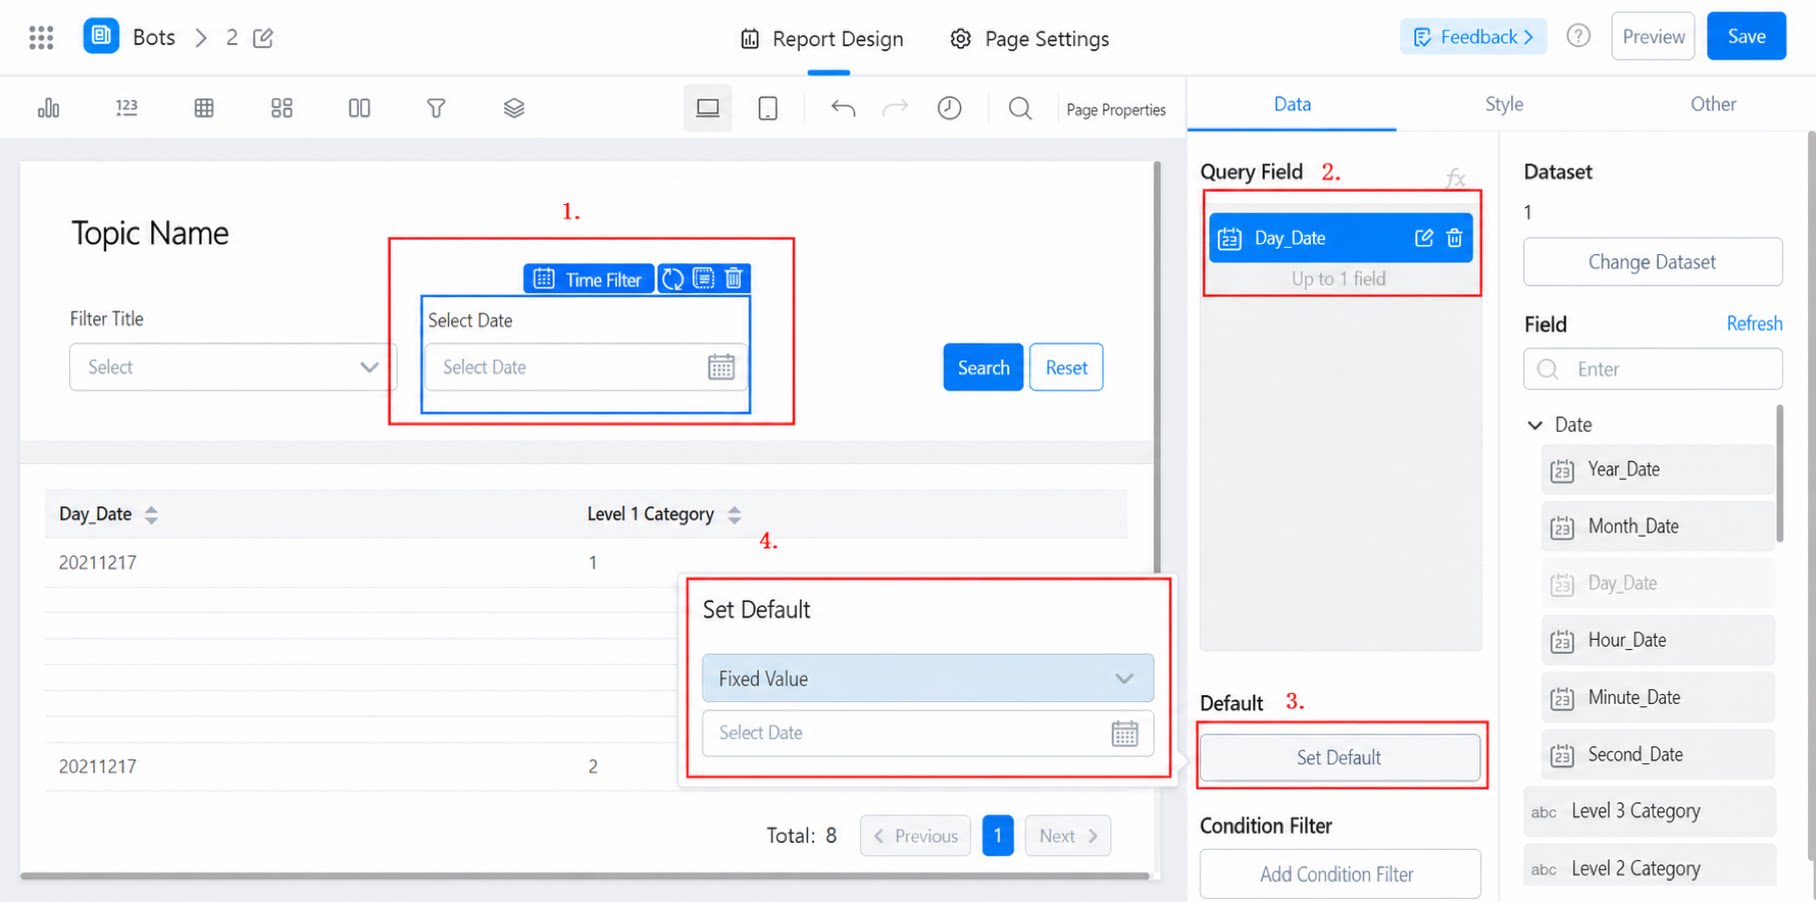The height and width of the screenshot is (902, 1816).
Task: Open the layers stack icon
Action: (514, 108)
